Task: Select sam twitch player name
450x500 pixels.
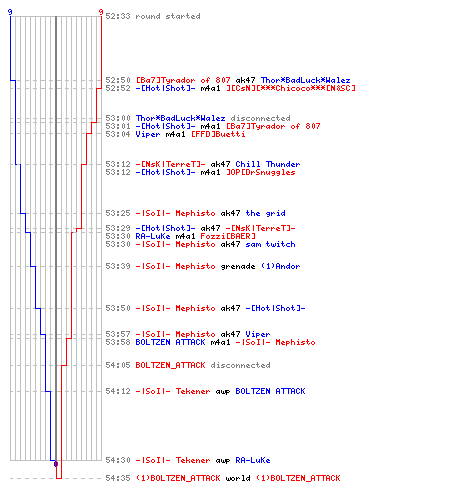Action: point(270,244)
